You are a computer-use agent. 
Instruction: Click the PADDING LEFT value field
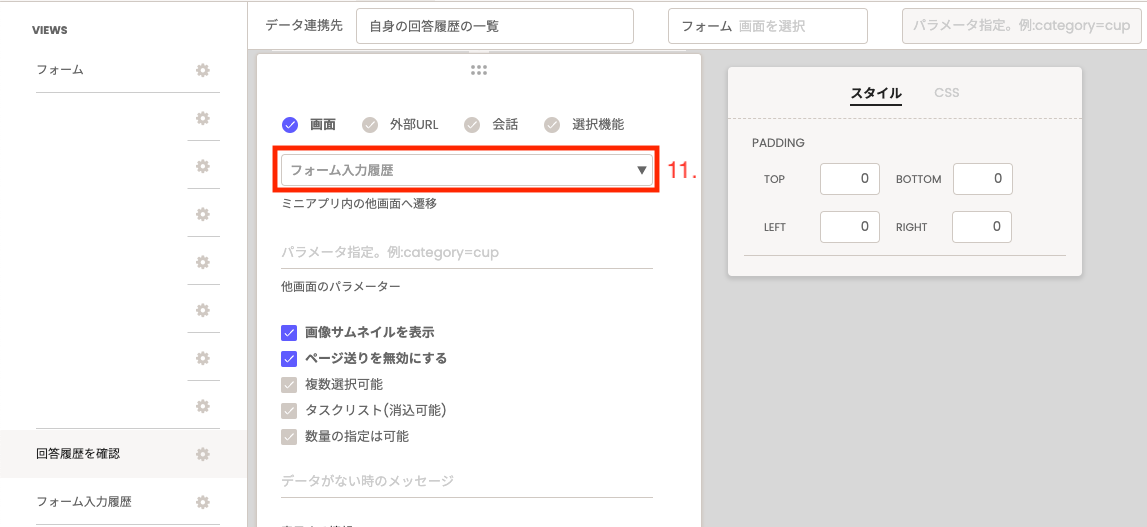tap(849, 227)
